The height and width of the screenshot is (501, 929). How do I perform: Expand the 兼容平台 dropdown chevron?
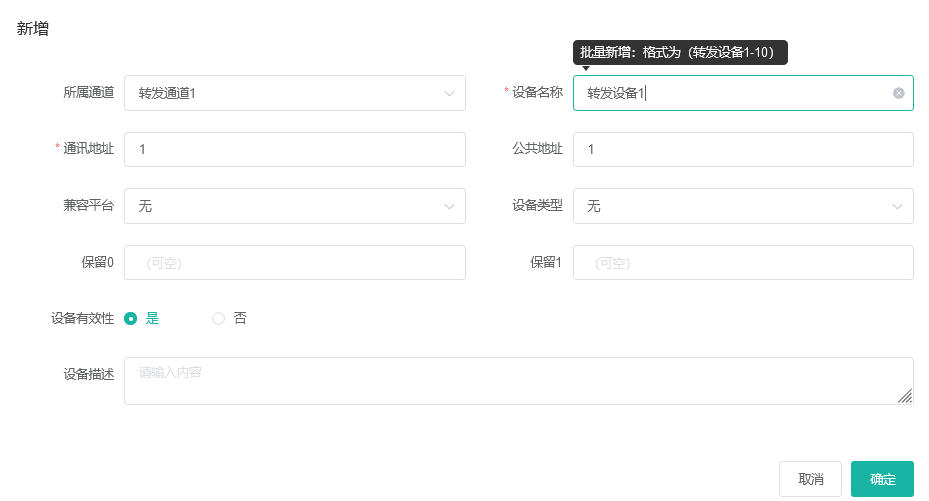tap(449, 207)
